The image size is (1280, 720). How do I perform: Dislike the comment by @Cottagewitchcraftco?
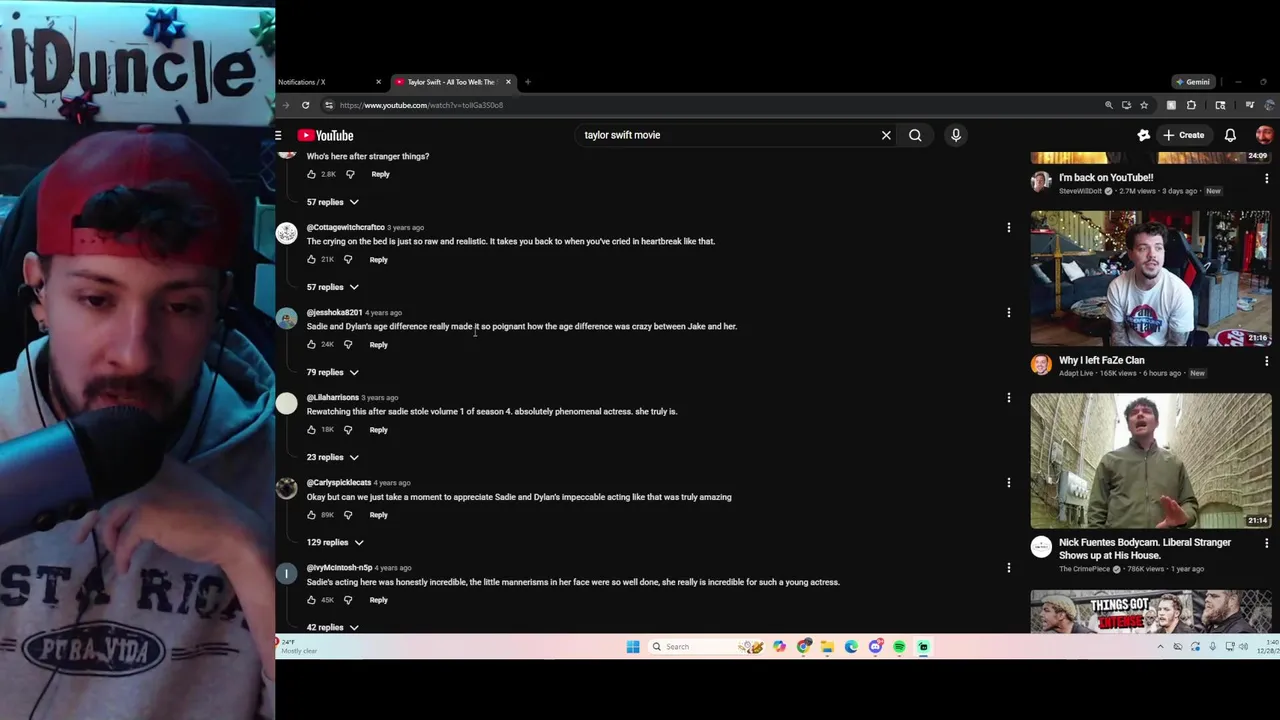(x=348, y=259)
